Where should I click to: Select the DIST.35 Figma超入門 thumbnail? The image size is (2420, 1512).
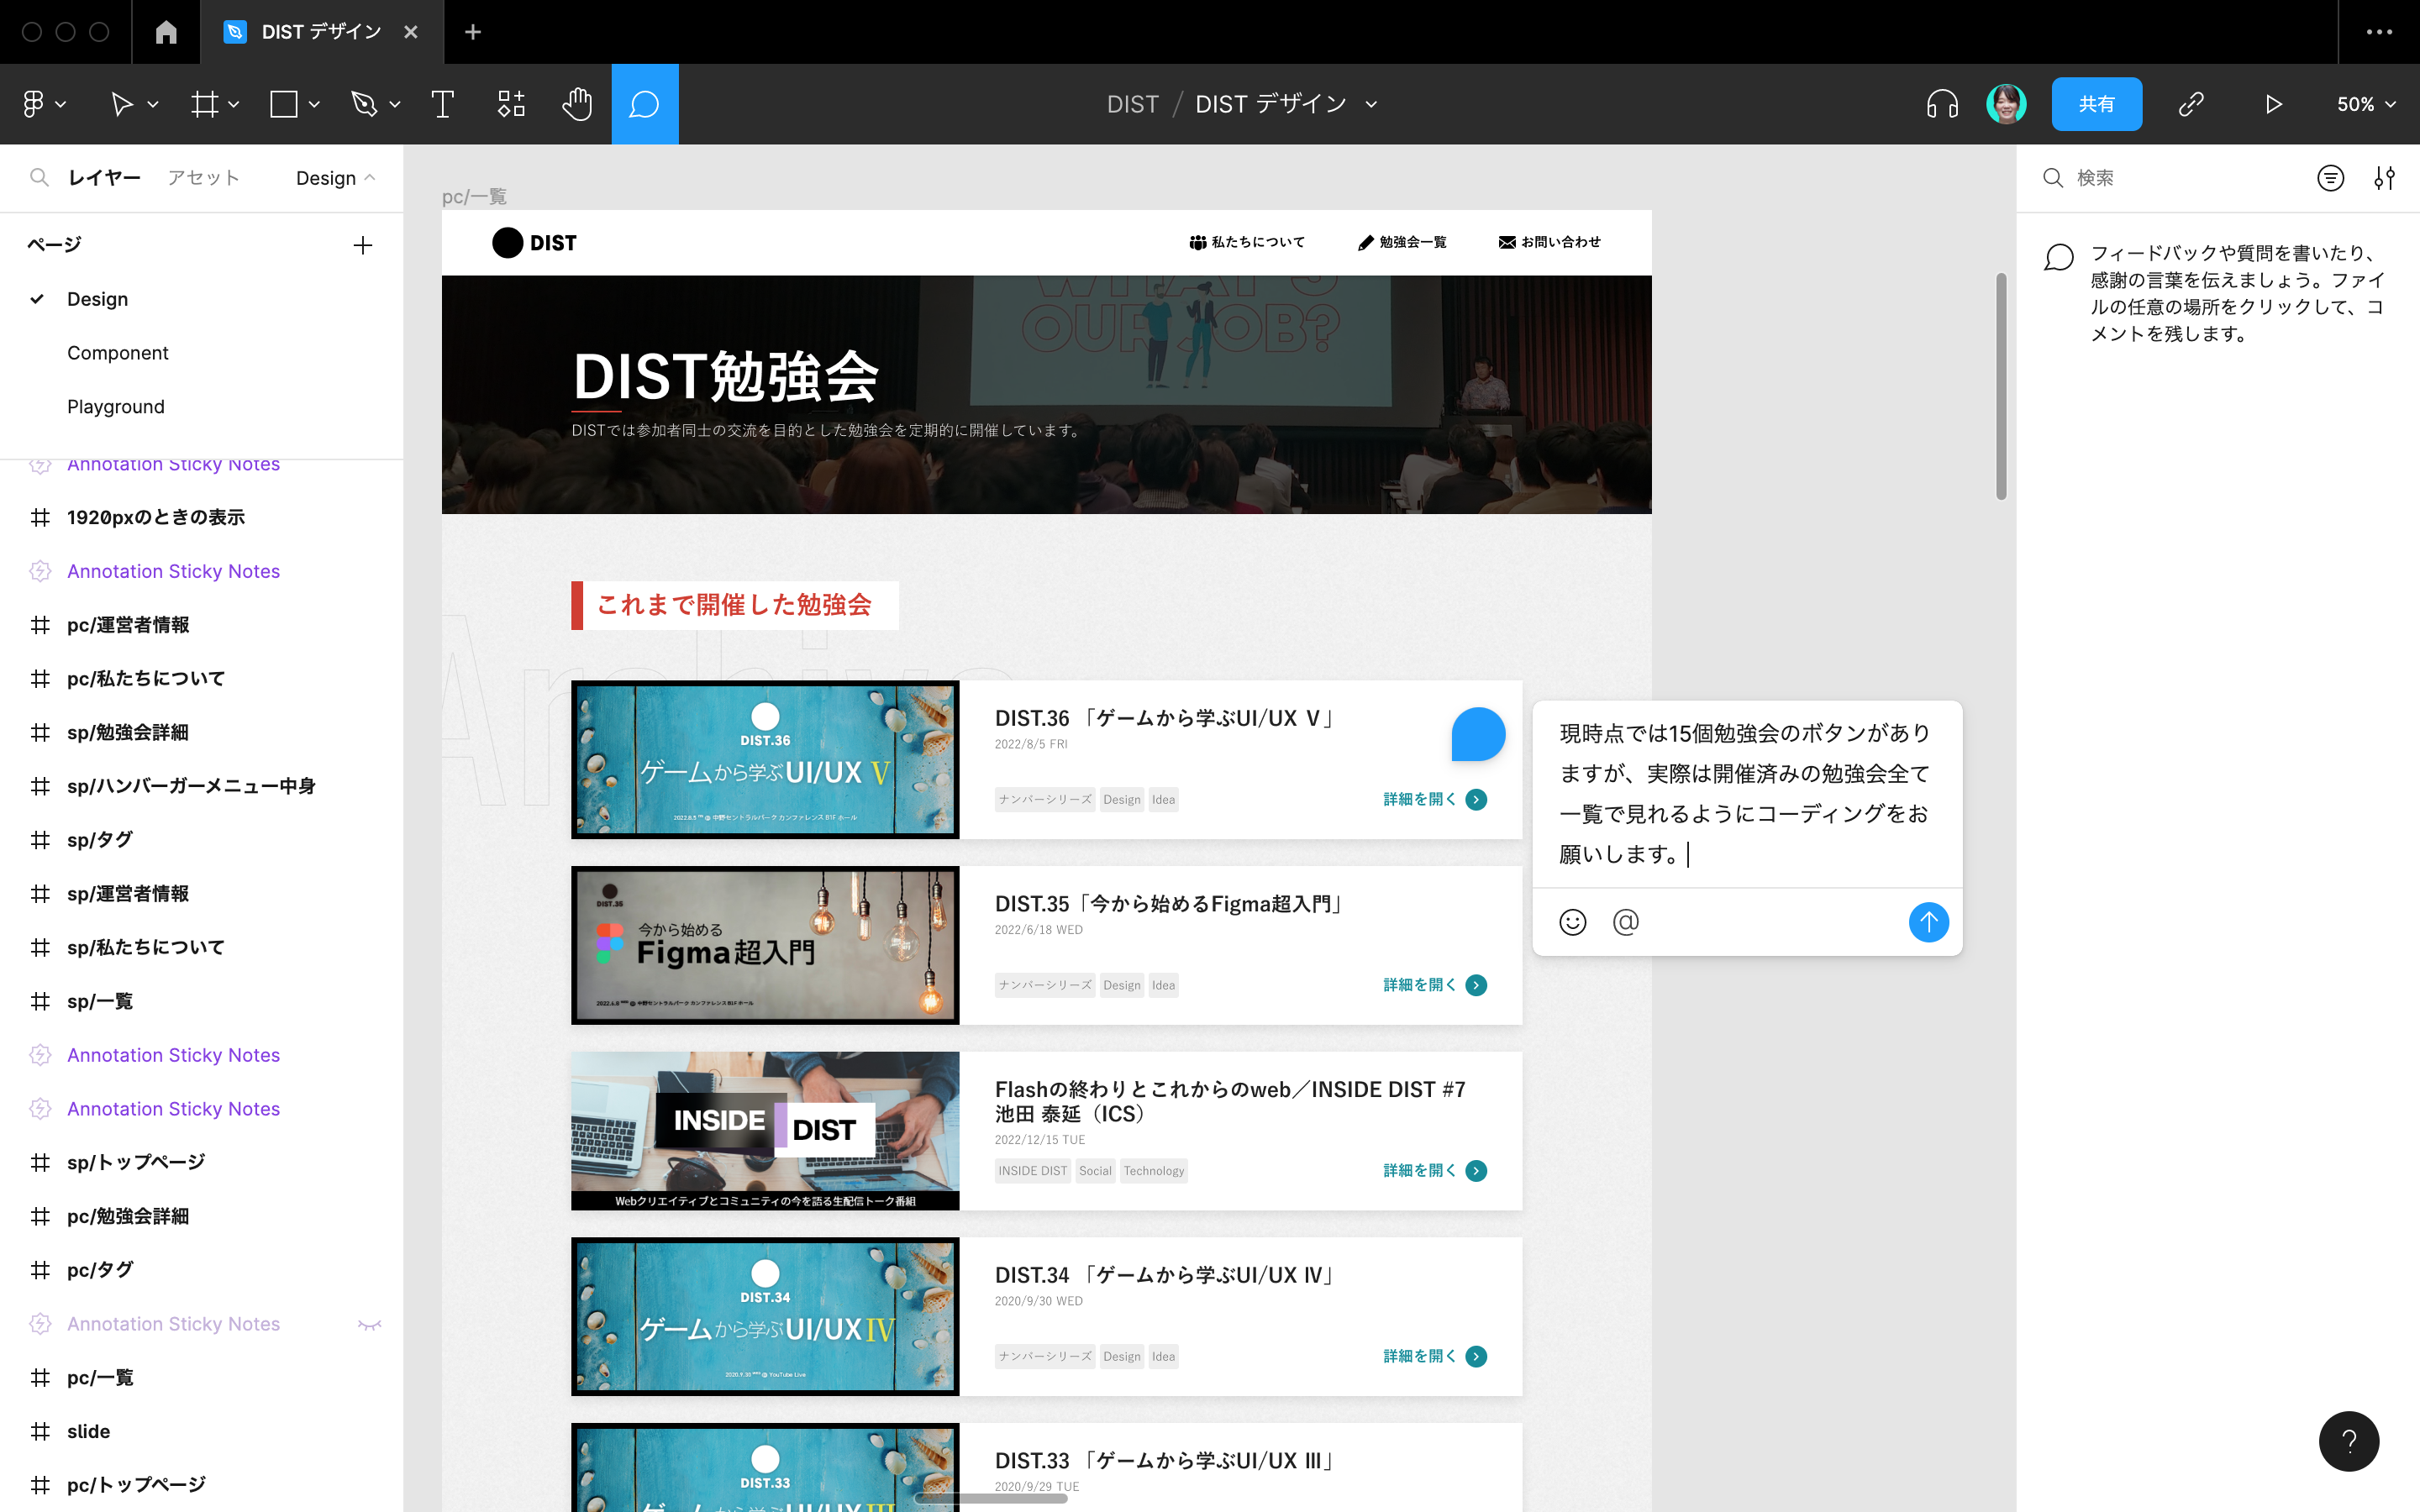click(765, 945)
